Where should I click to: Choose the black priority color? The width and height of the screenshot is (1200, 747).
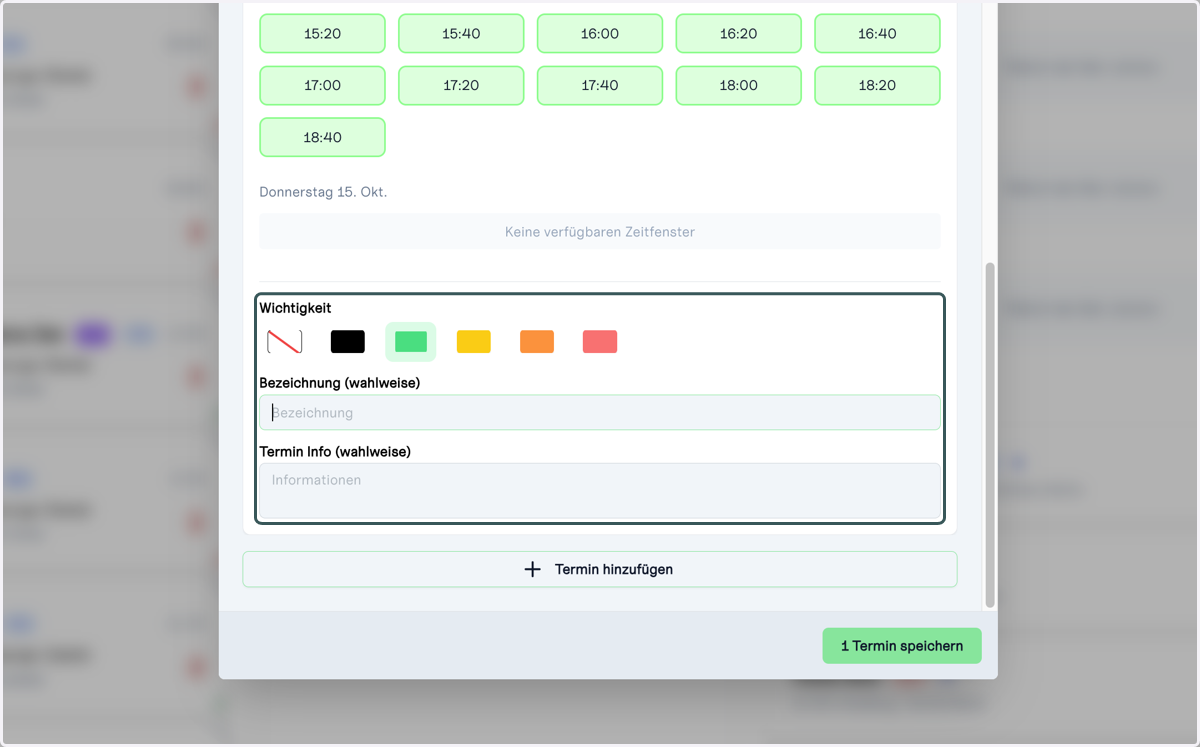pyautogui.click(x=348, y=342)
